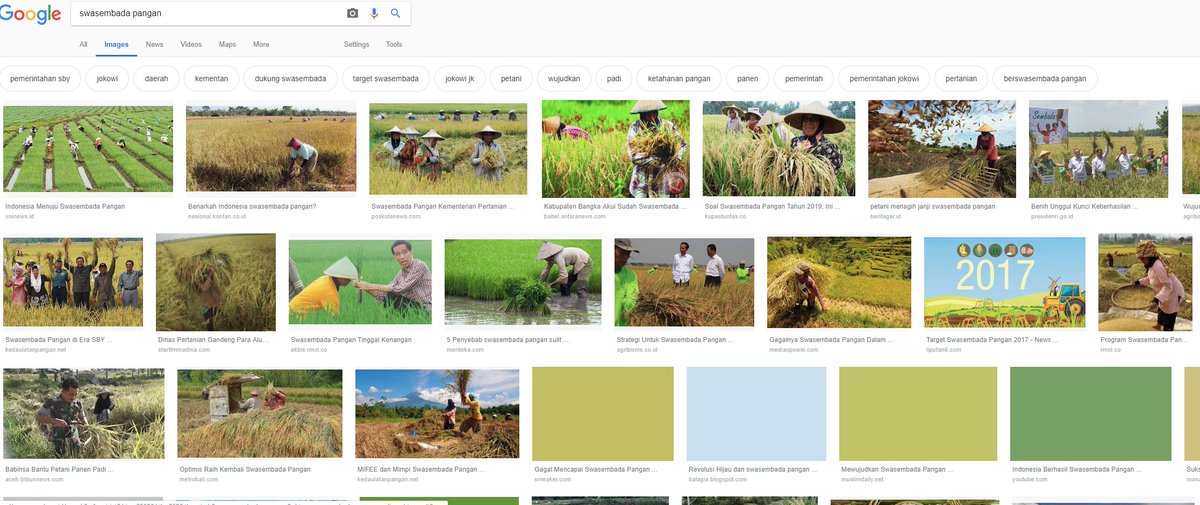Click the Google logo

[x=30, y=15]
